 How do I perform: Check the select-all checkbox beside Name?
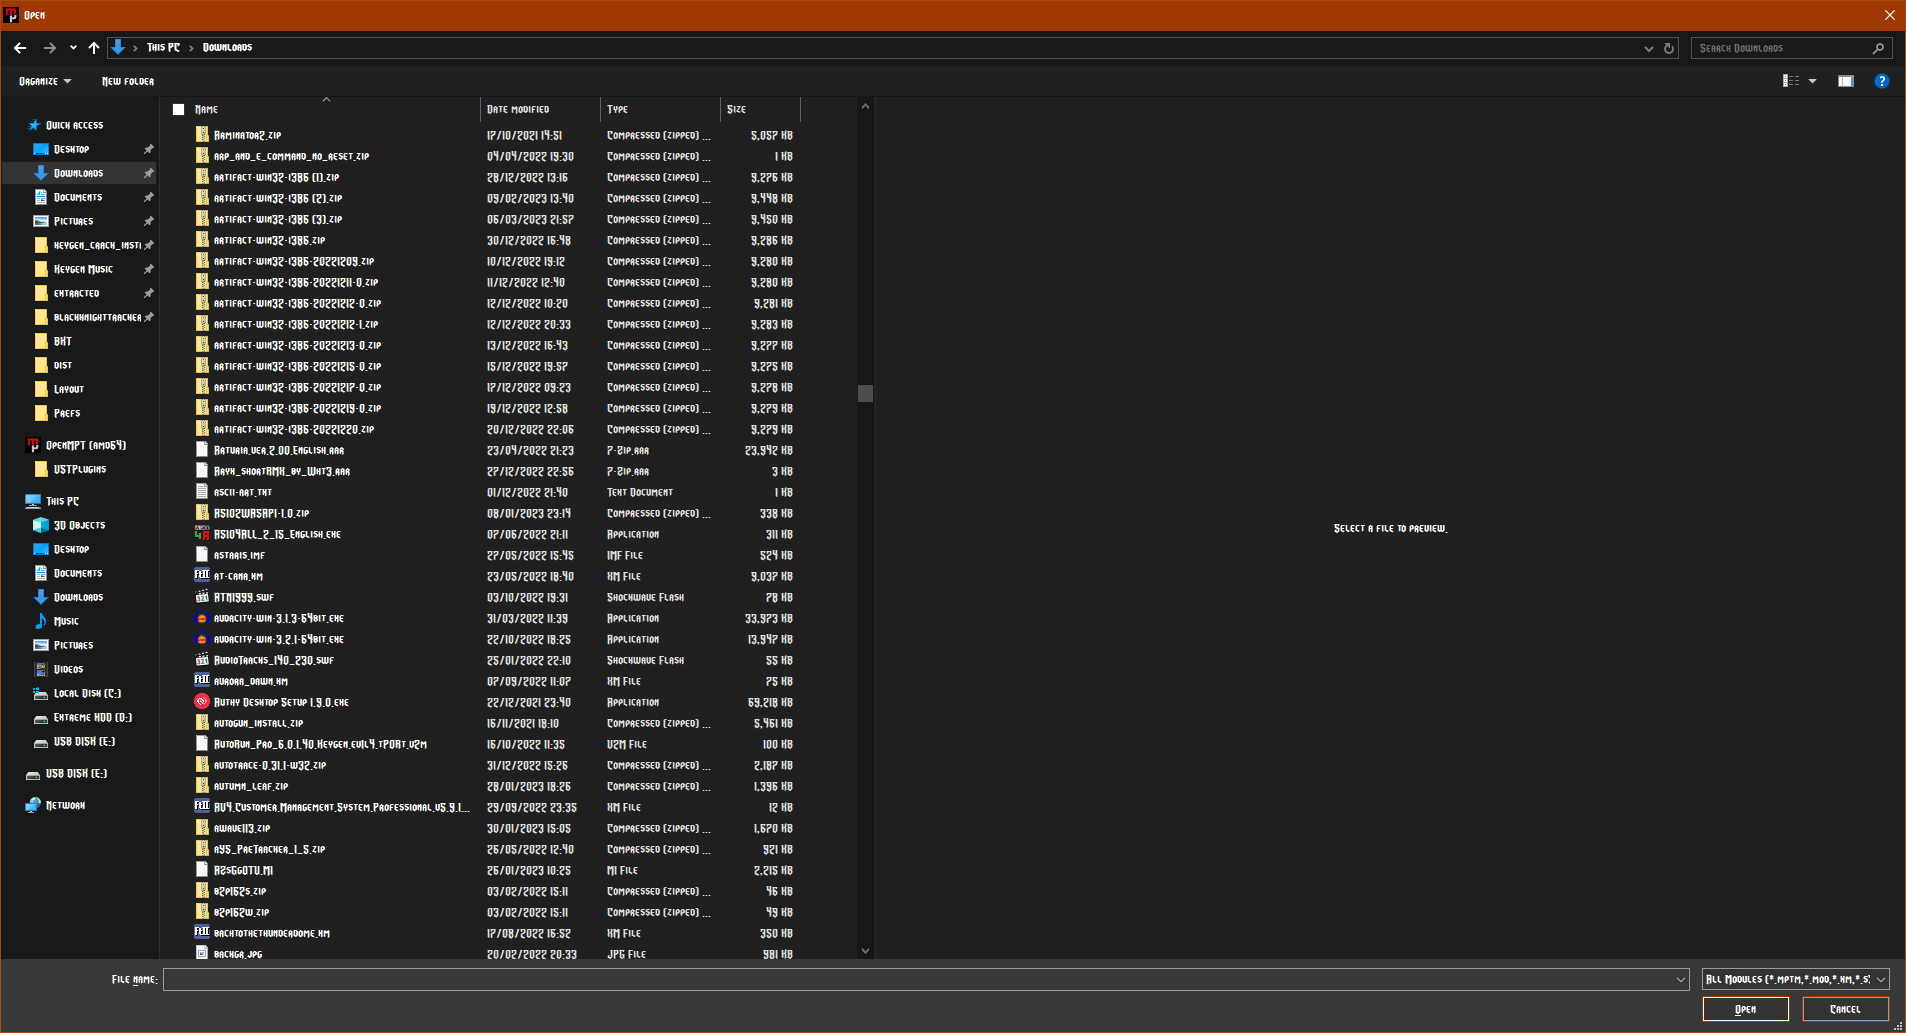[x=179, y=110]
